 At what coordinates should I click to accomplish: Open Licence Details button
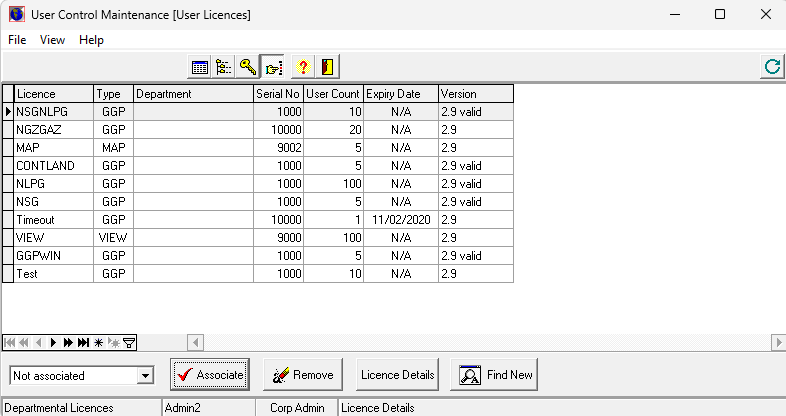pos(397,374)
